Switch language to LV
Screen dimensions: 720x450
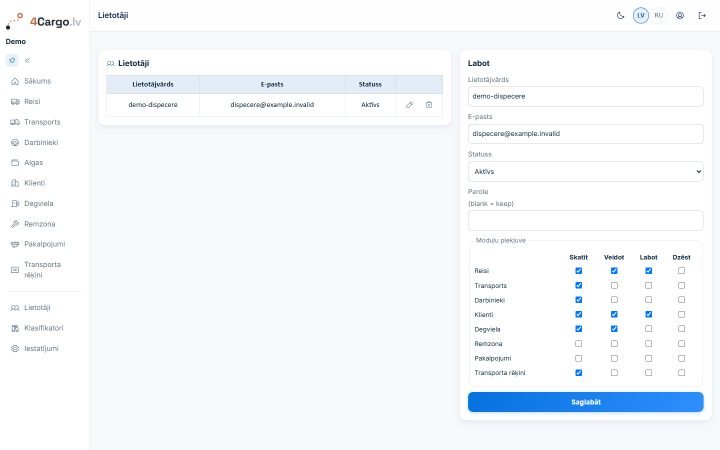pyautogui.click(x=641, y=16)
